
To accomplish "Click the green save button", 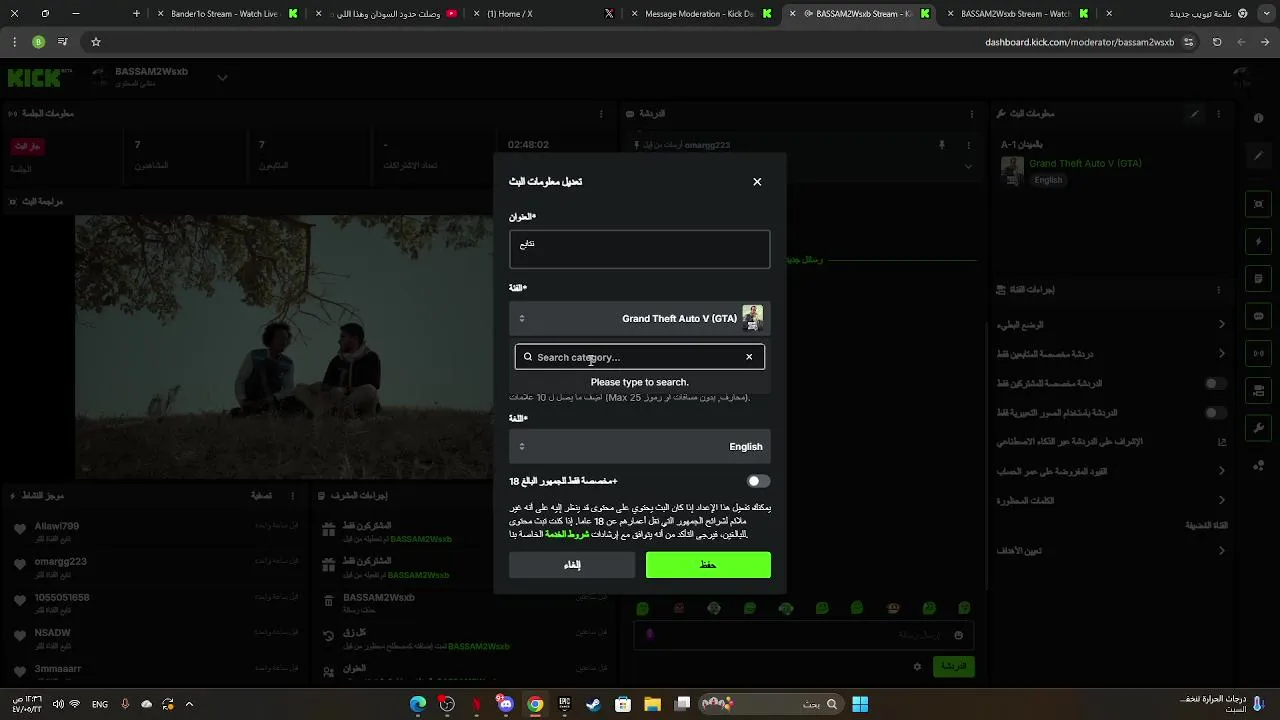I will pos(708,565).
